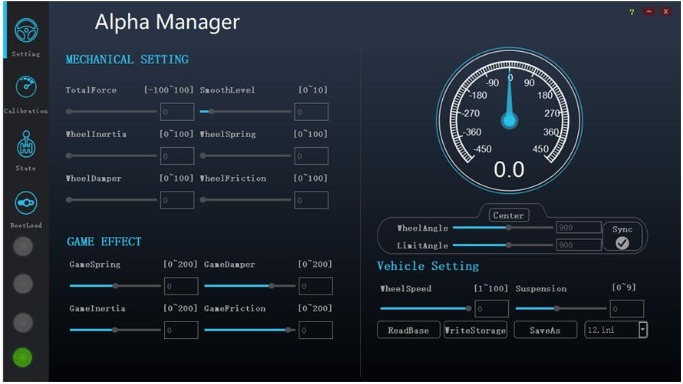Click the GameFriction value field
Screen dimensions: 683x384
click(x=316, y=330)
